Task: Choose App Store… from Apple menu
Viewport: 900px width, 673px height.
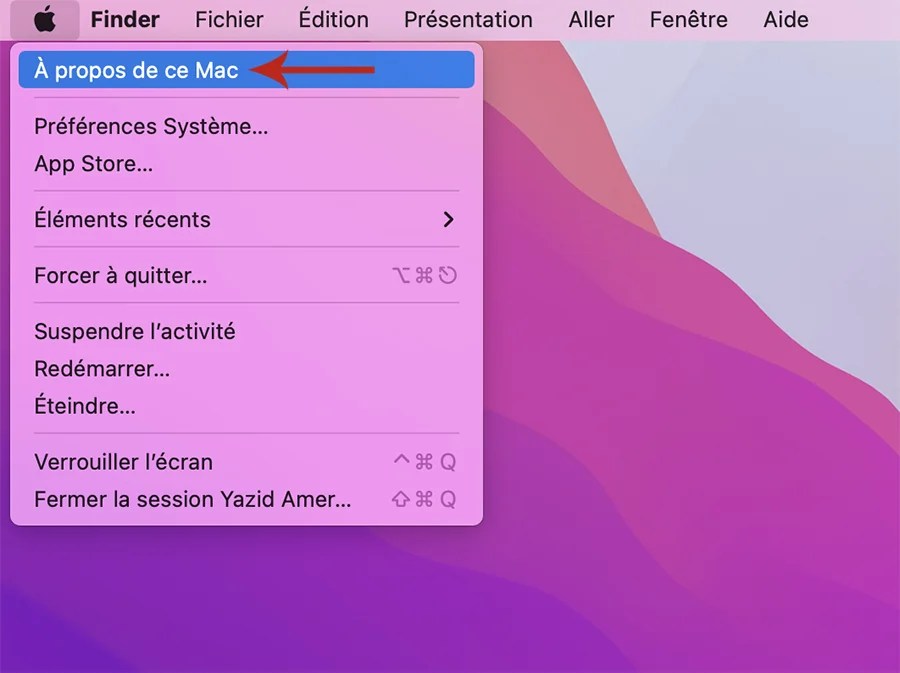Action: coord(246,164)
